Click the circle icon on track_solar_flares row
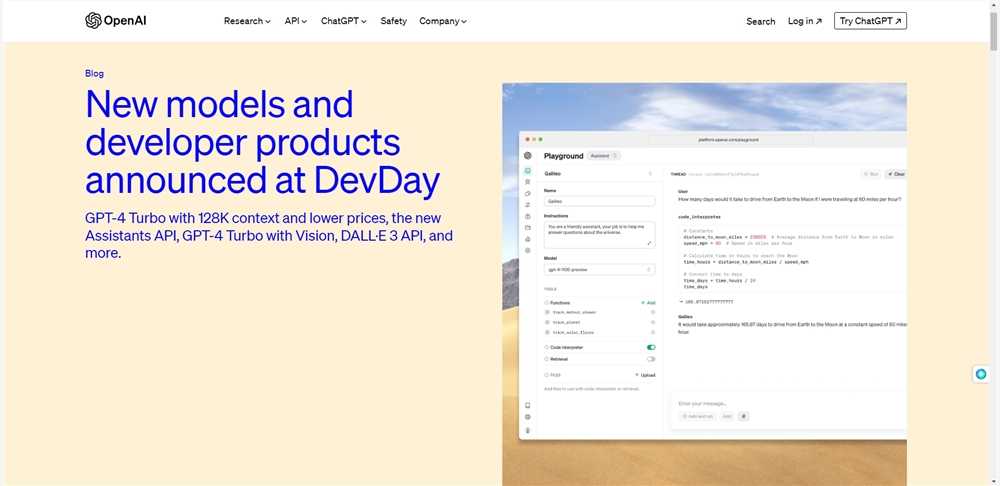 (x=652, y=333)
